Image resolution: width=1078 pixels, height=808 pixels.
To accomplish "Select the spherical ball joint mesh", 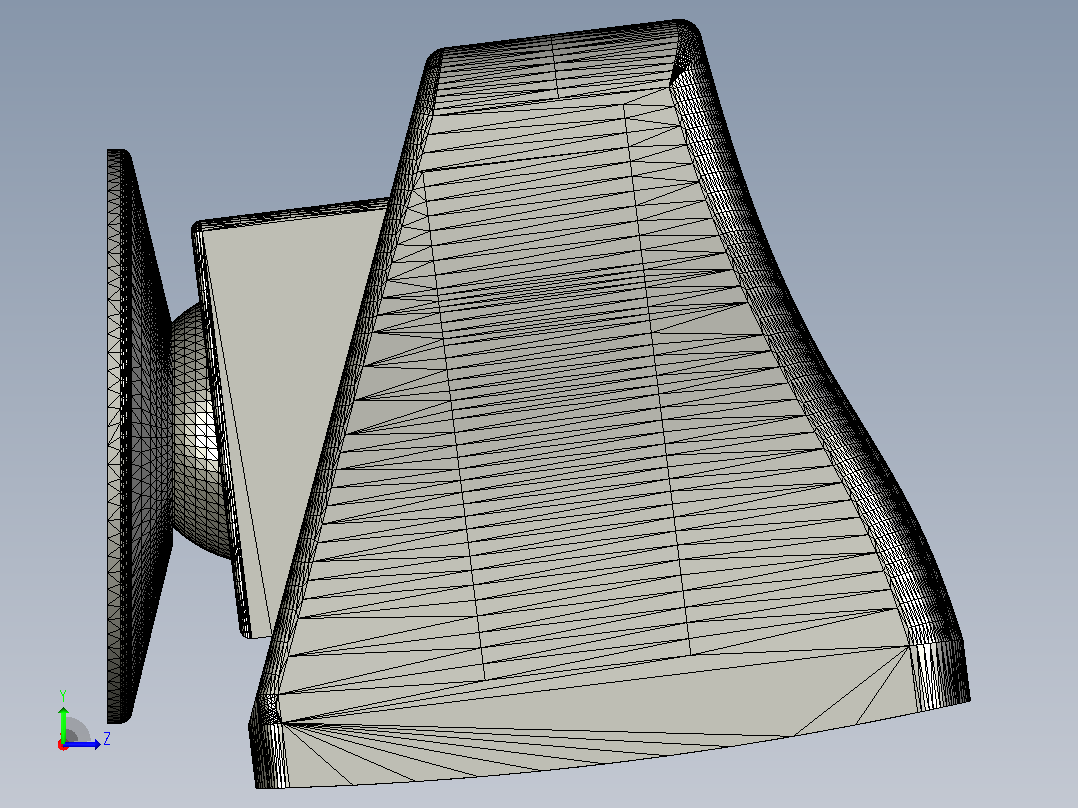I will [196, 430].
